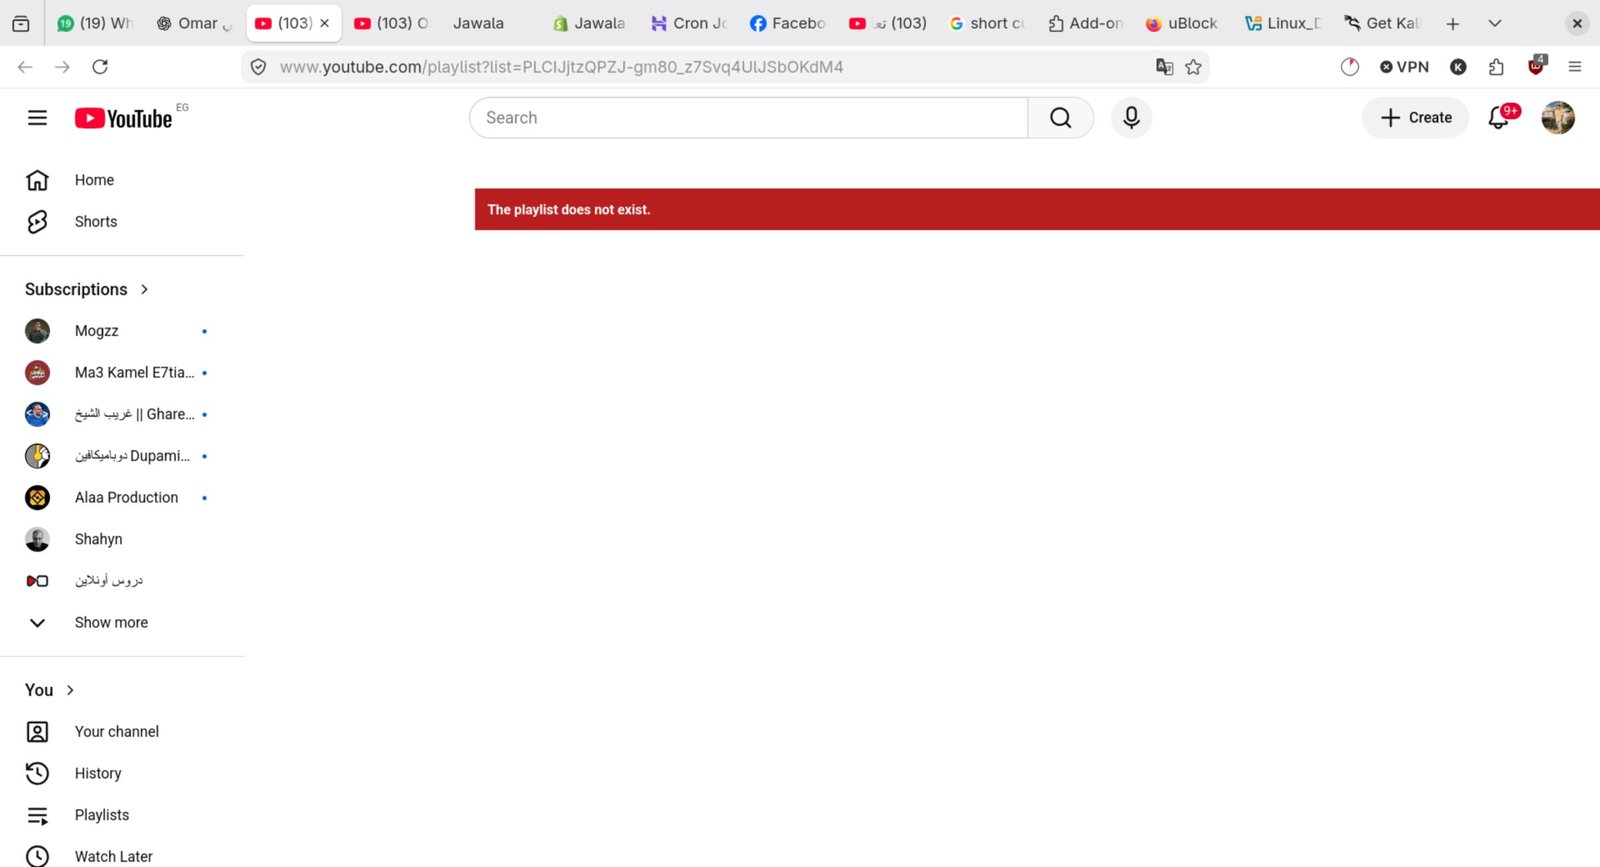Click the circular timer toolbar icon
The height and width of the screenshot is (867, 1600).
pos(1350,67)
